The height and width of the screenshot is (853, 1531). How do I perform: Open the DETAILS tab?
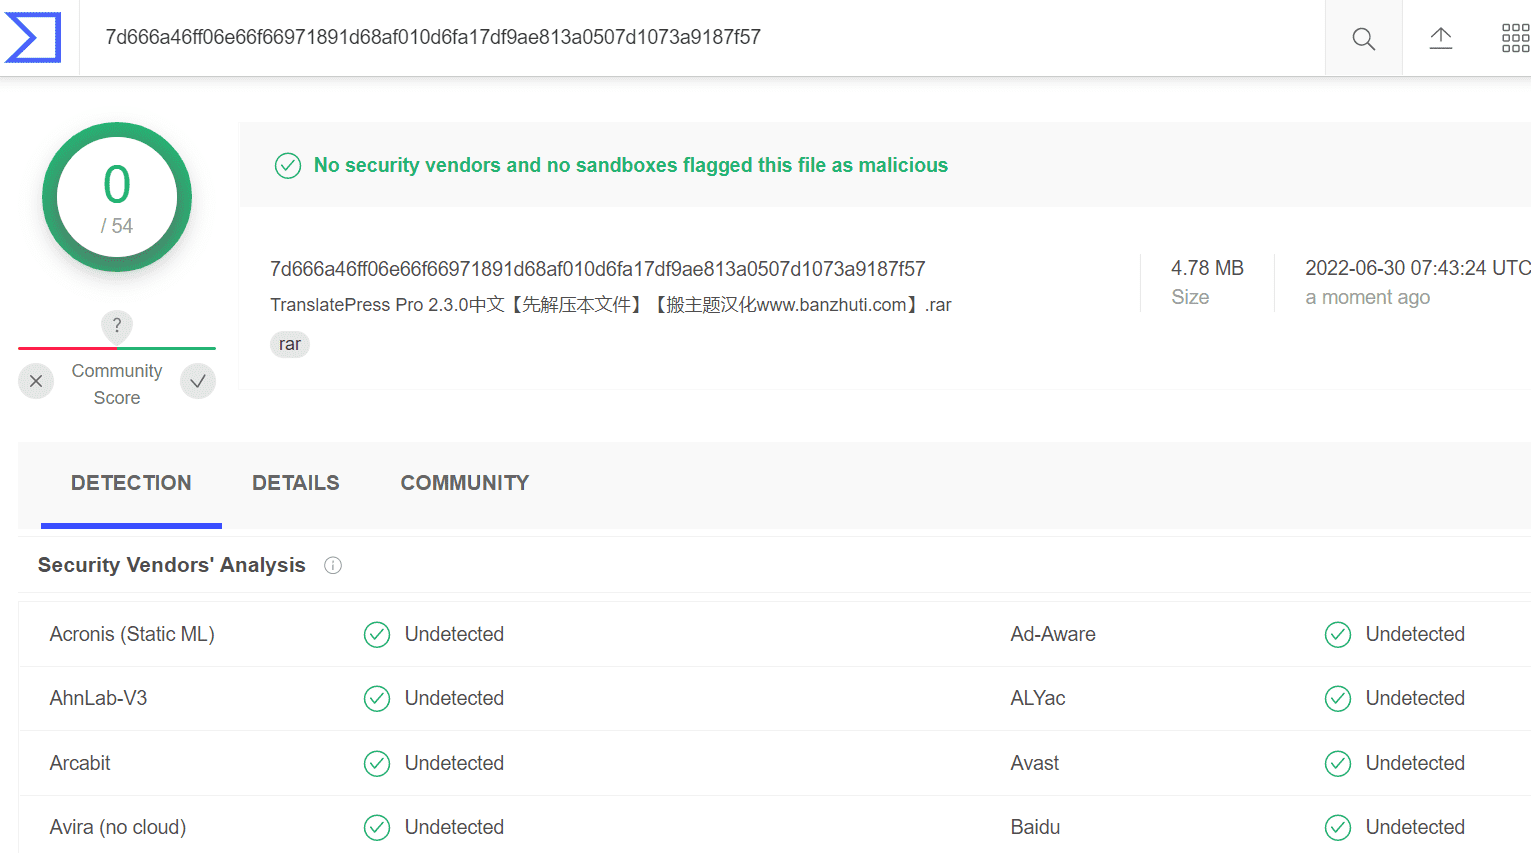click(296, 483)
